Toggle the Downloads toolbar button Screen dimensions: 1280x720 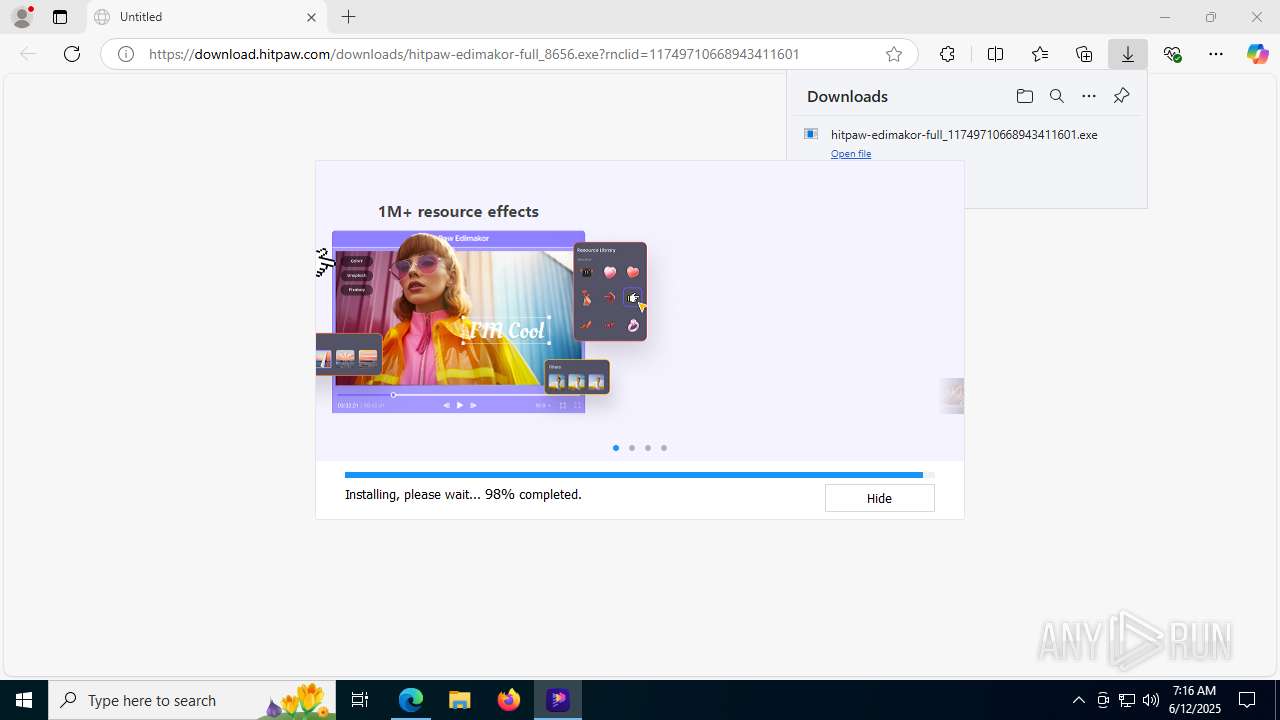coord(1128,54)
